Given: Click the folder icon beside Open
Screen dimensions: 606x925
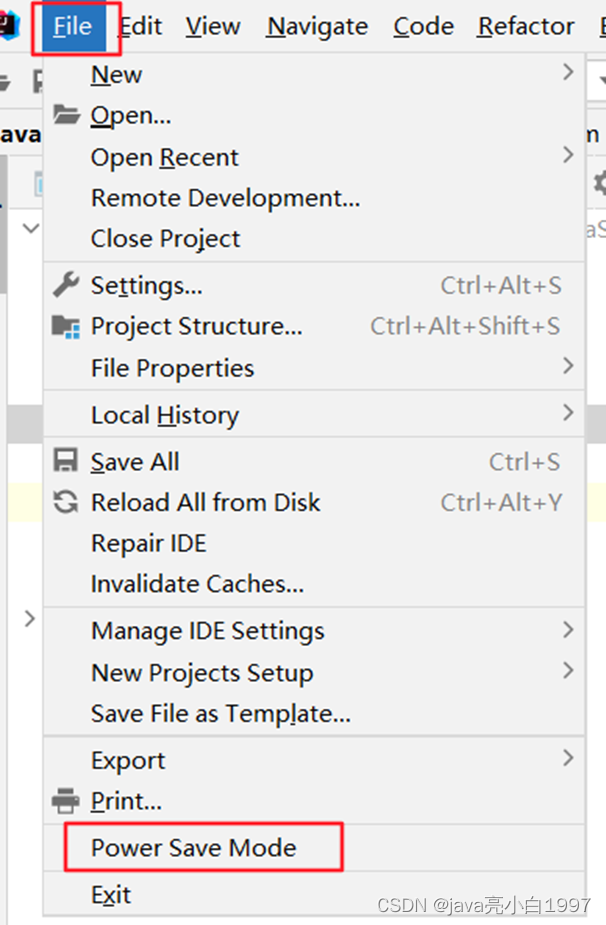Looking at the screenshot, I should click(66, 115).
